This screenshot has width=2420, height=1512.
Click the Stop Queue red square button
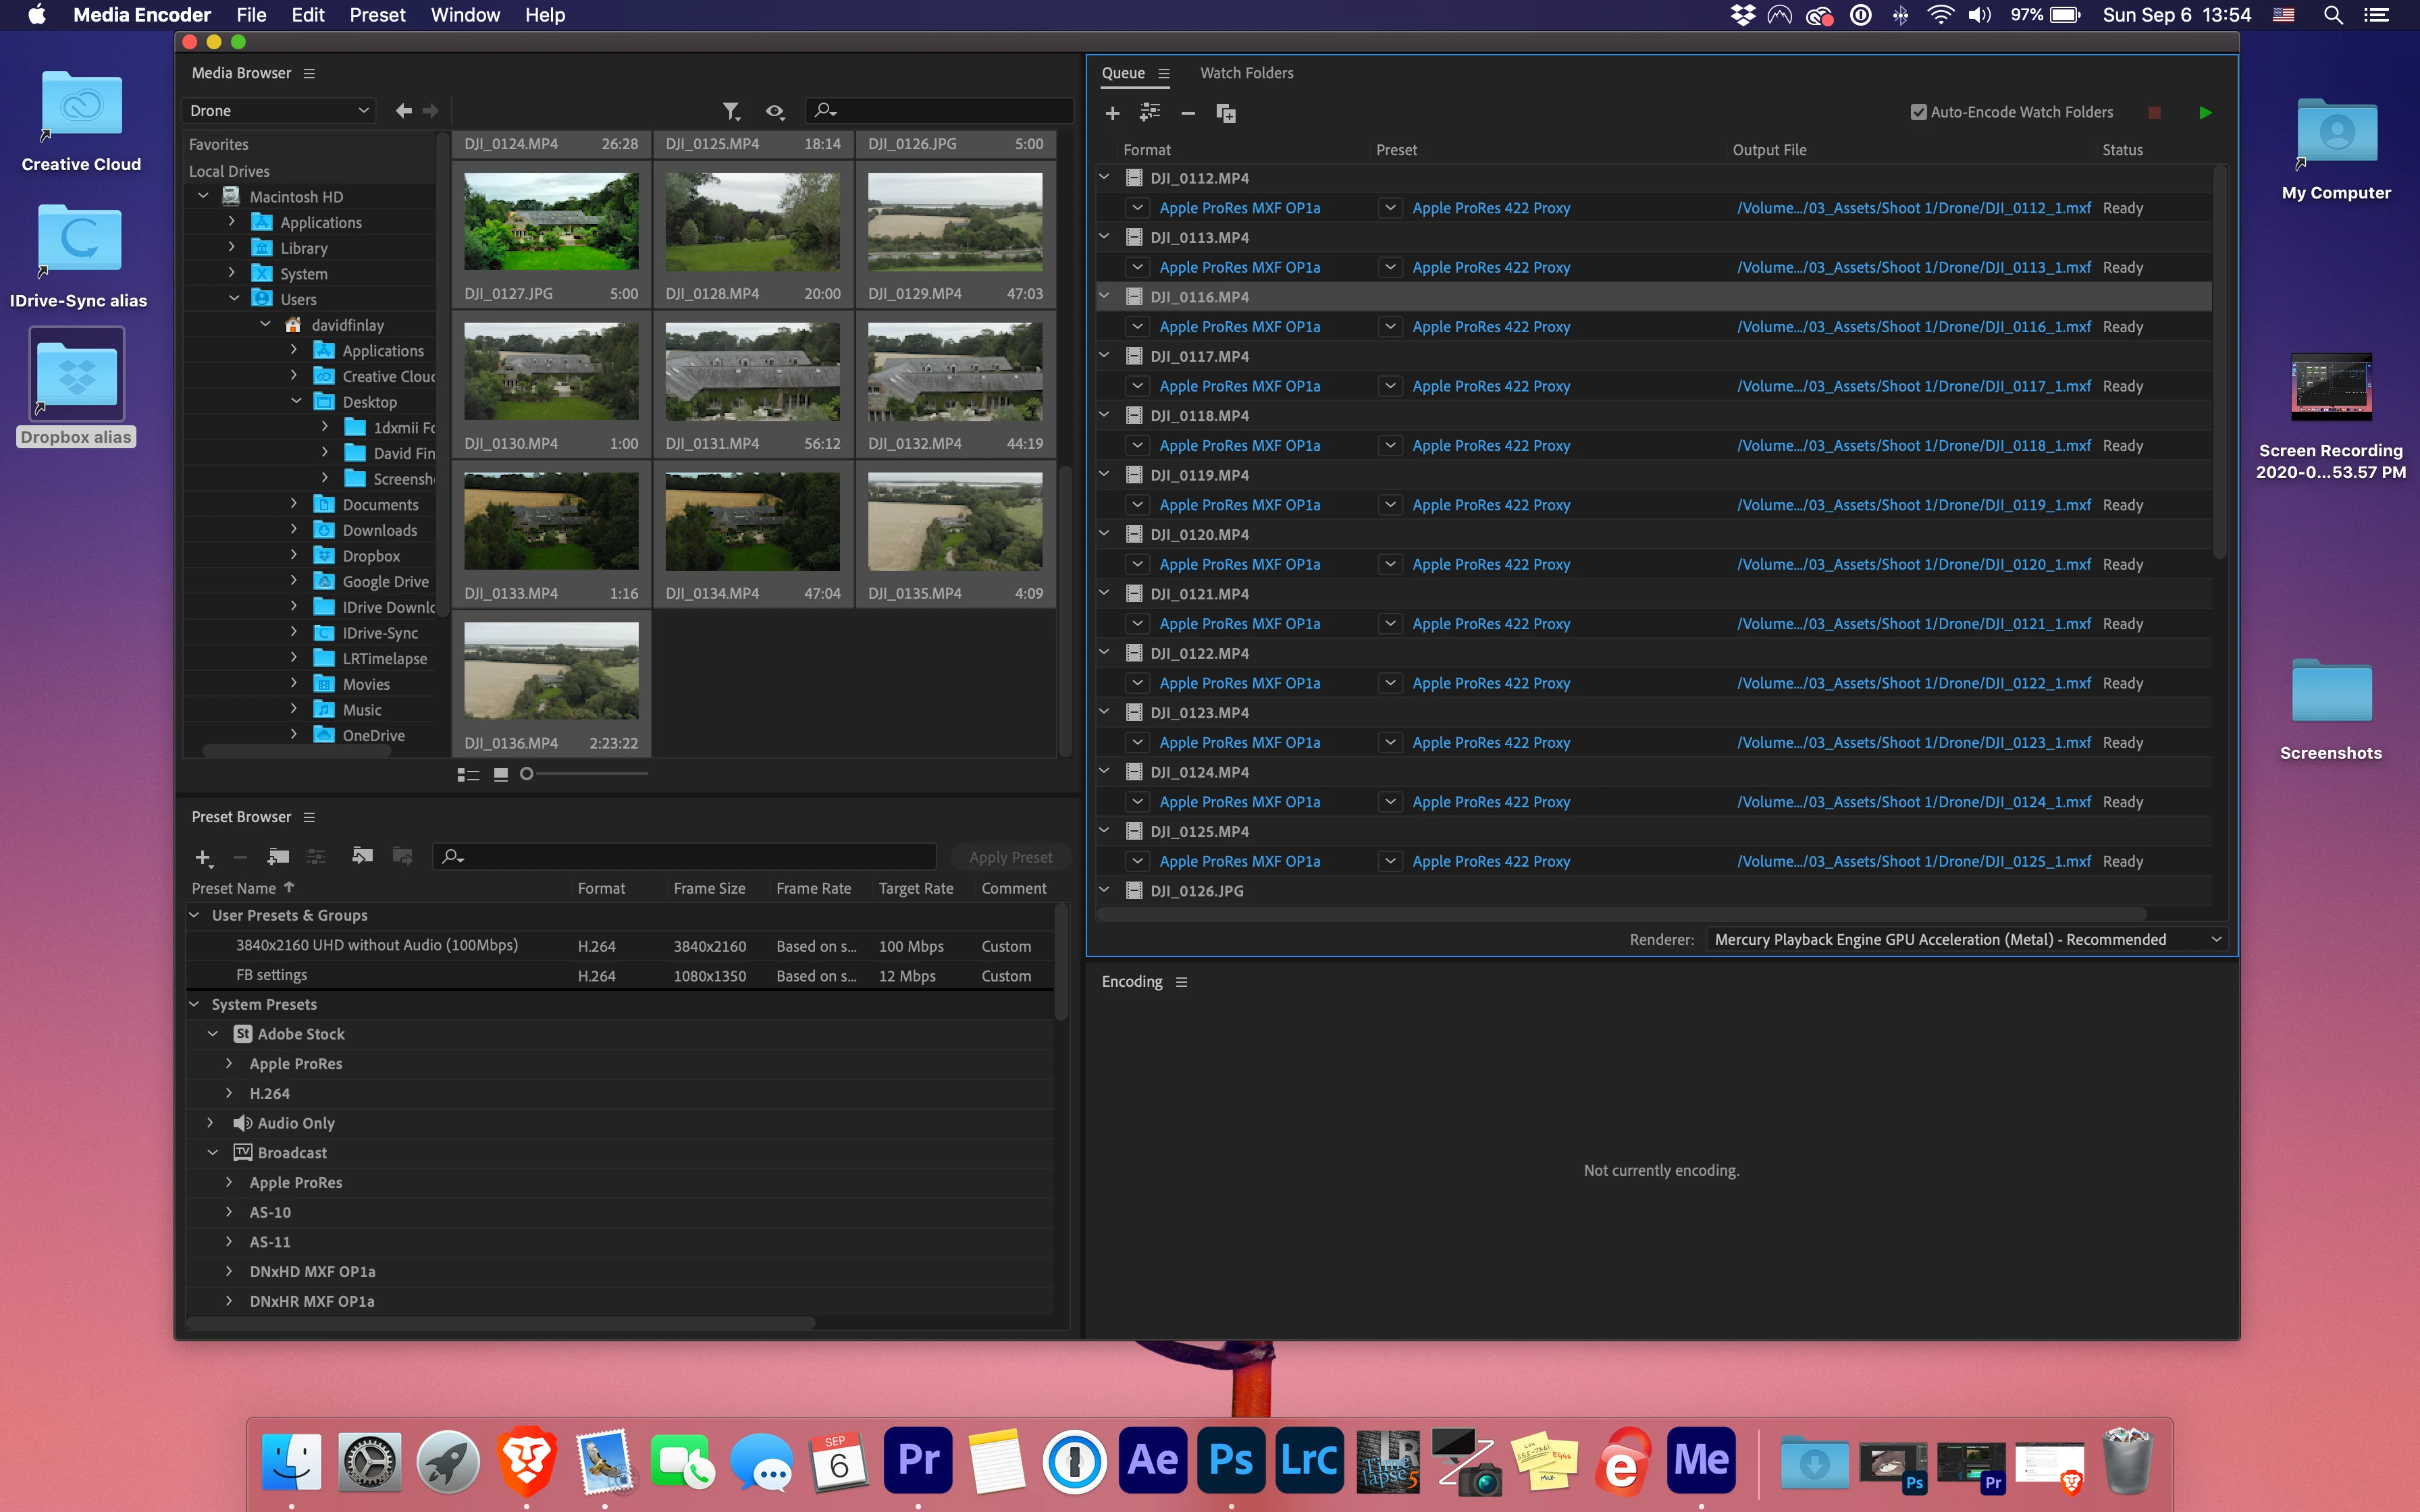tap(2155, 113)
